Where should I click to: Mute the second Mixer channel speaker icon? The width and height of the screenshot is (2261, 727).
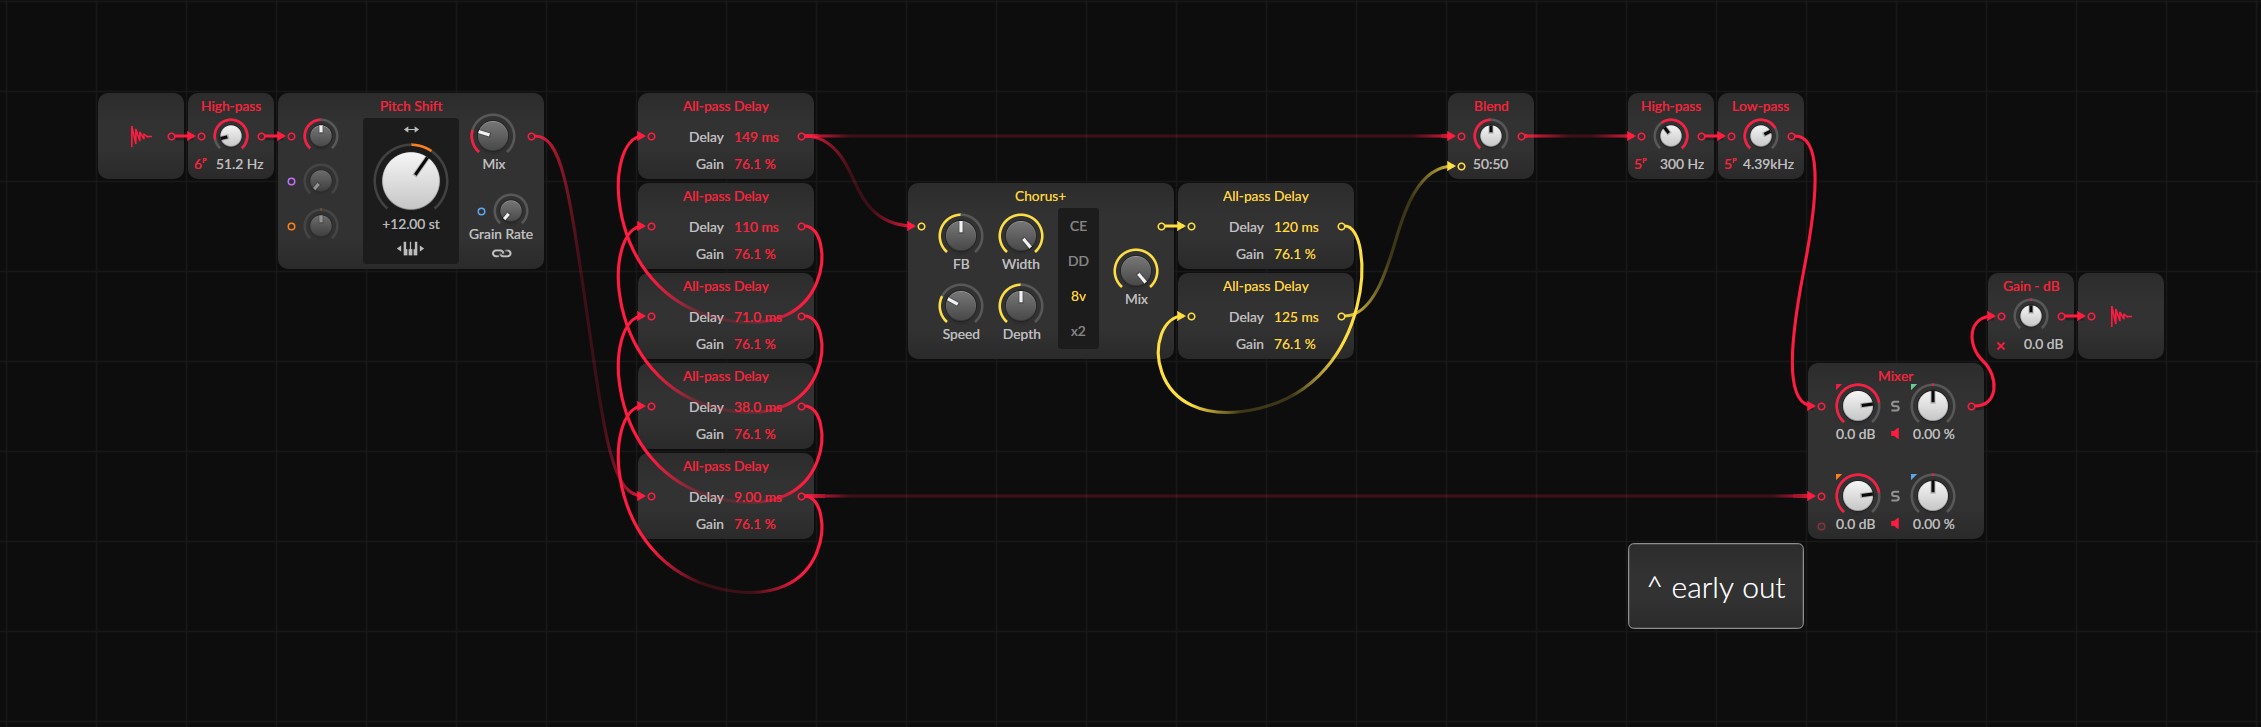coord(1895,524)
